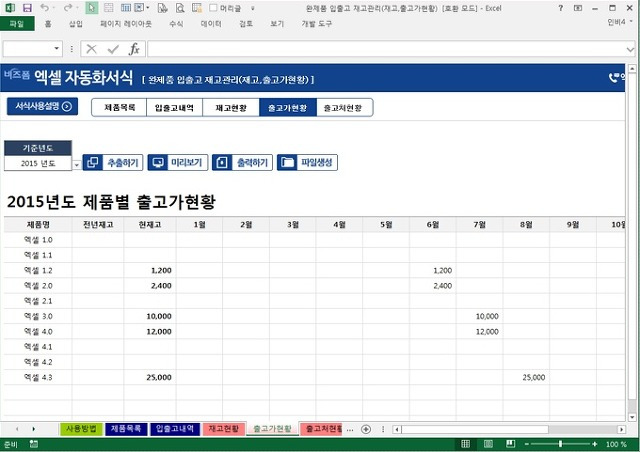Toggle the 머리글 checkbox

click(x=213, y=8)
